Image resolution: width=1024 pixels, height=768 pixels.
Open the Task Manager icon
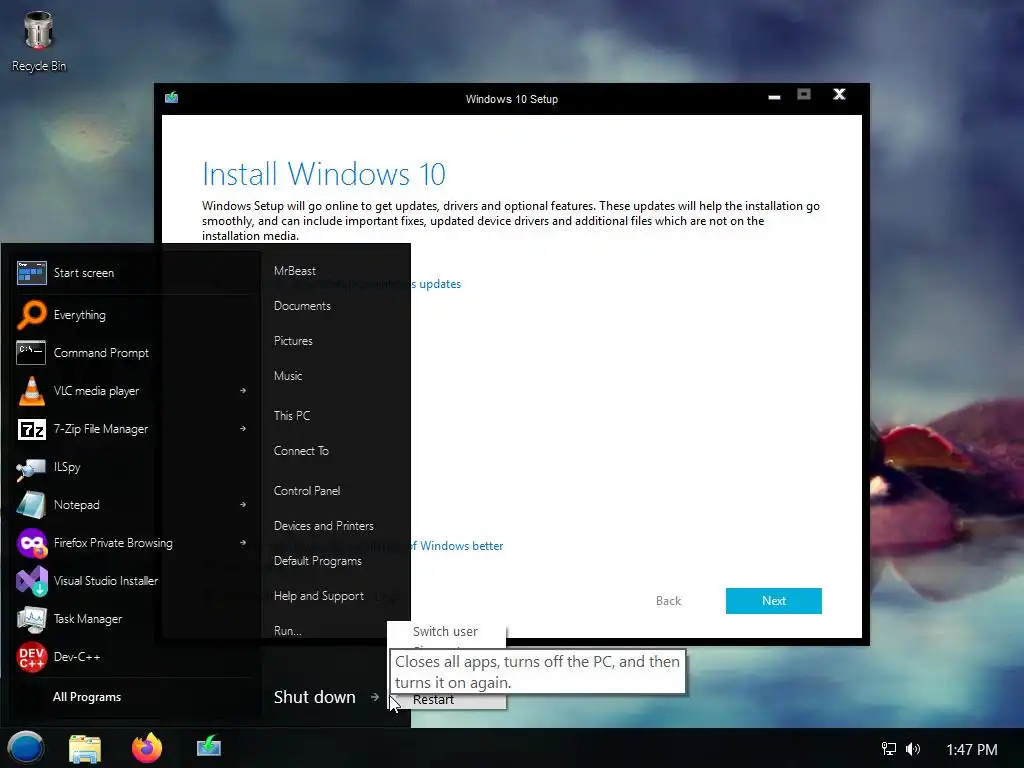[x=31, y=618]
